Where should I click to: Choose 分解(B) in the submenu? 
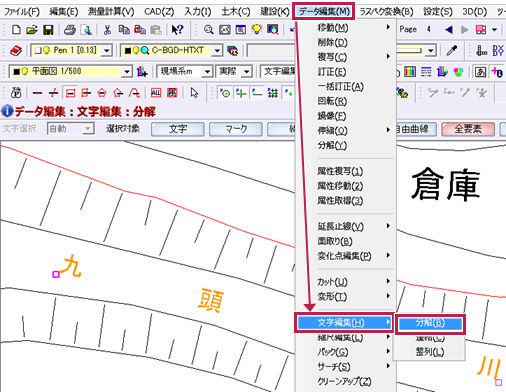430,323
